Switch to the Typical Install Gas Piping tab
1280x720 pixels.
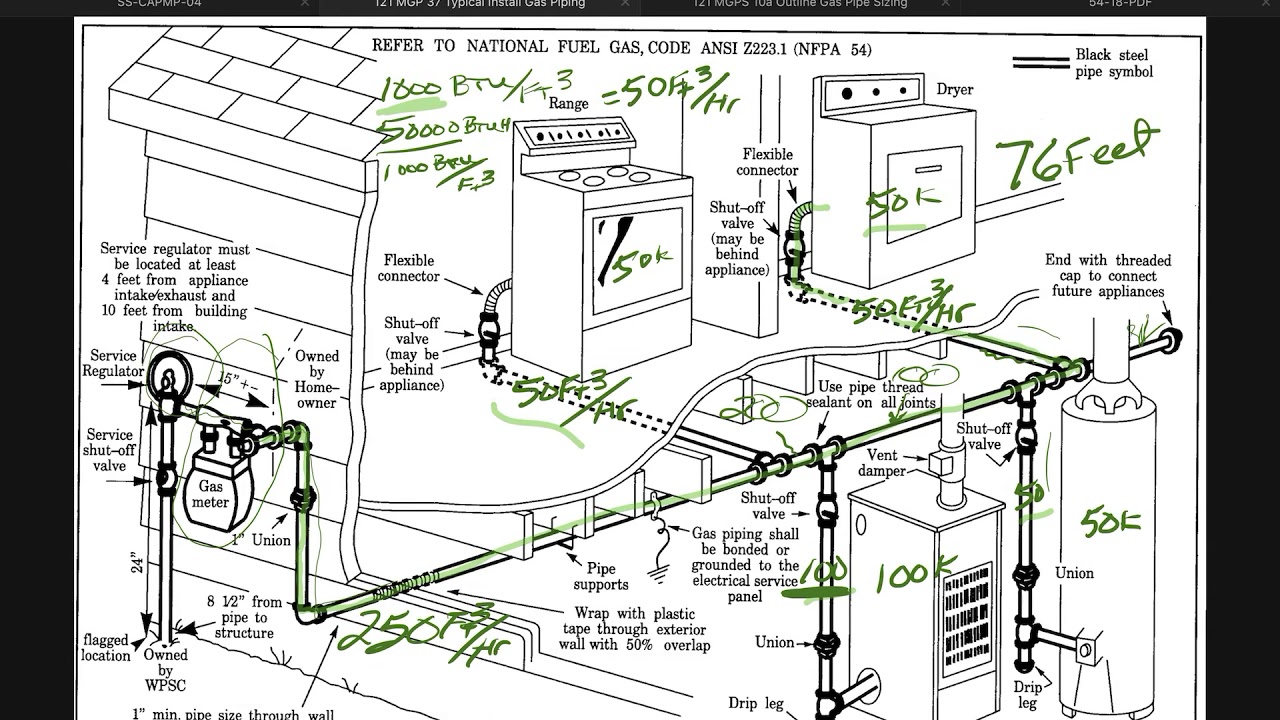pyautogui.click(x=480, y=4)
